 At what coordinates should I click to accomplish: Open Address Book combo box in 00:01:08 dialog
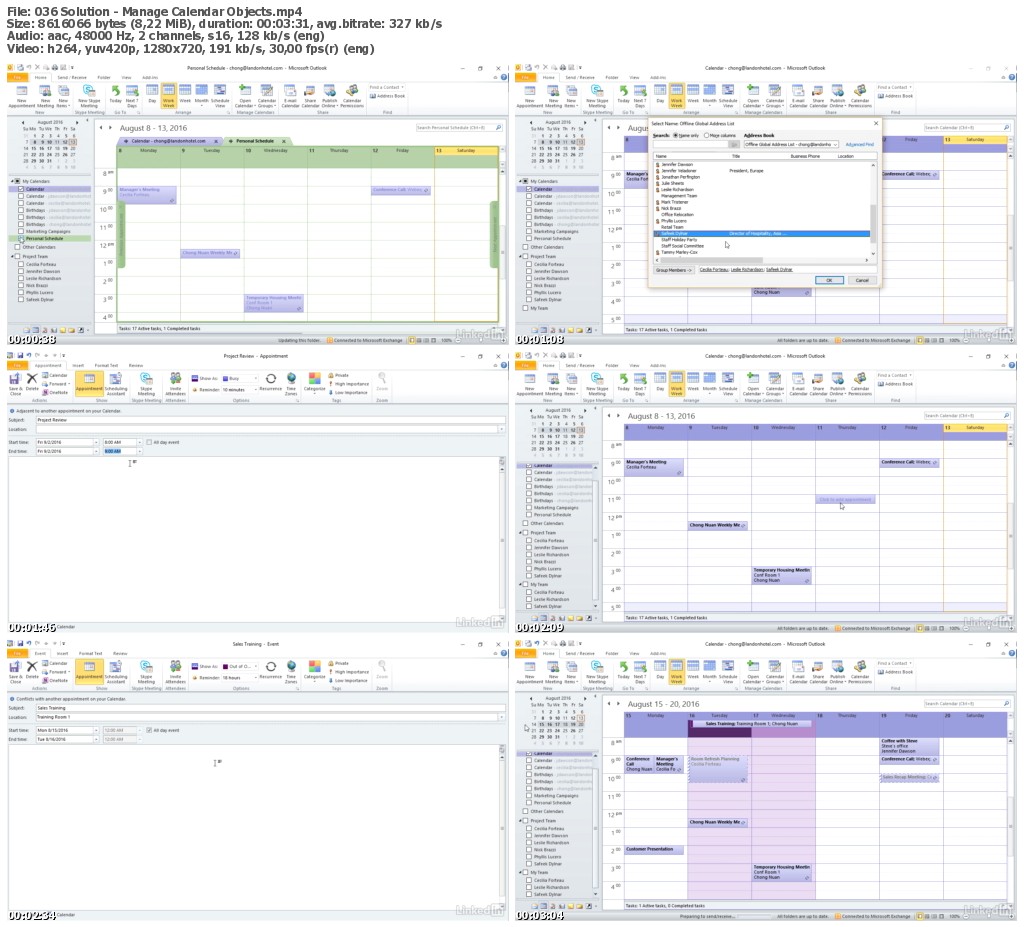pos(791,144)
